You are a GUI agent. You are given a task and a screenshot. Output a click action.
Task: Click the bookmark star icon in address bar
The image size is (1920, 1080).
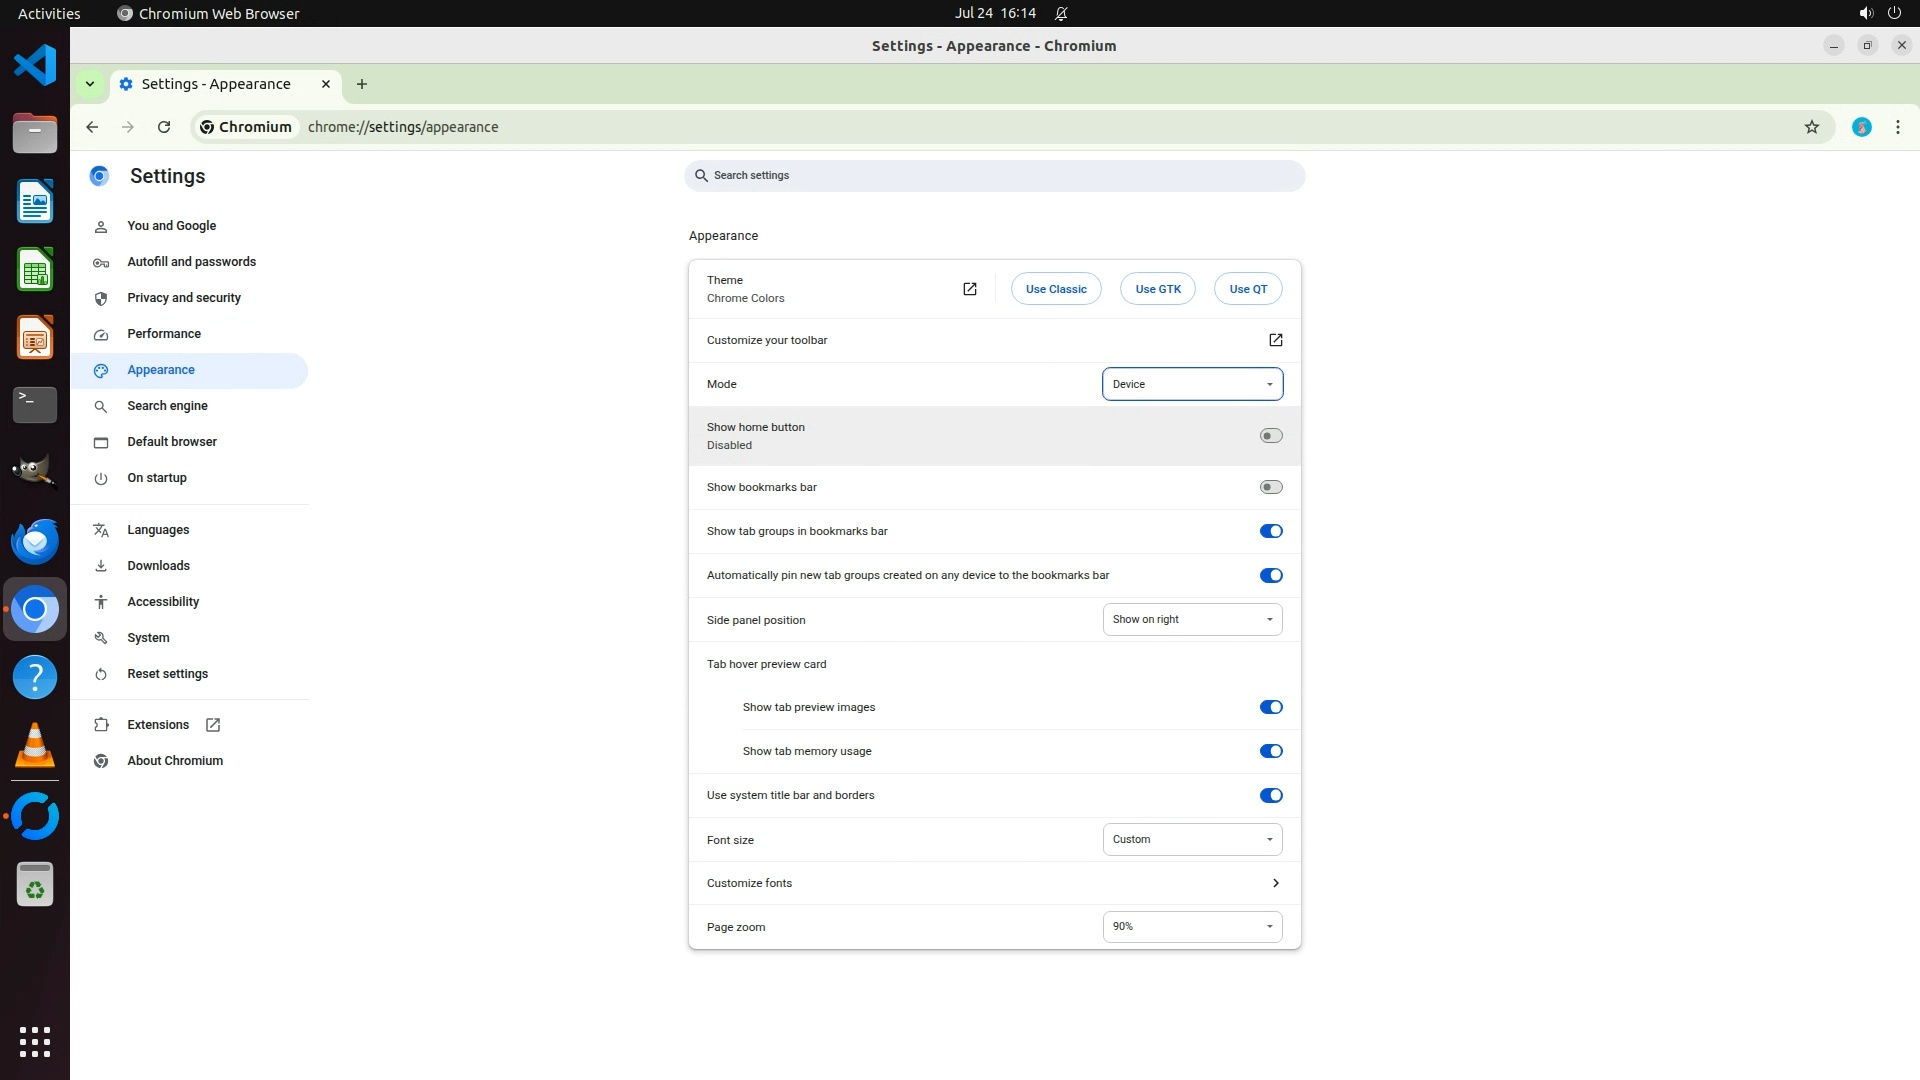click(1811, 127)
